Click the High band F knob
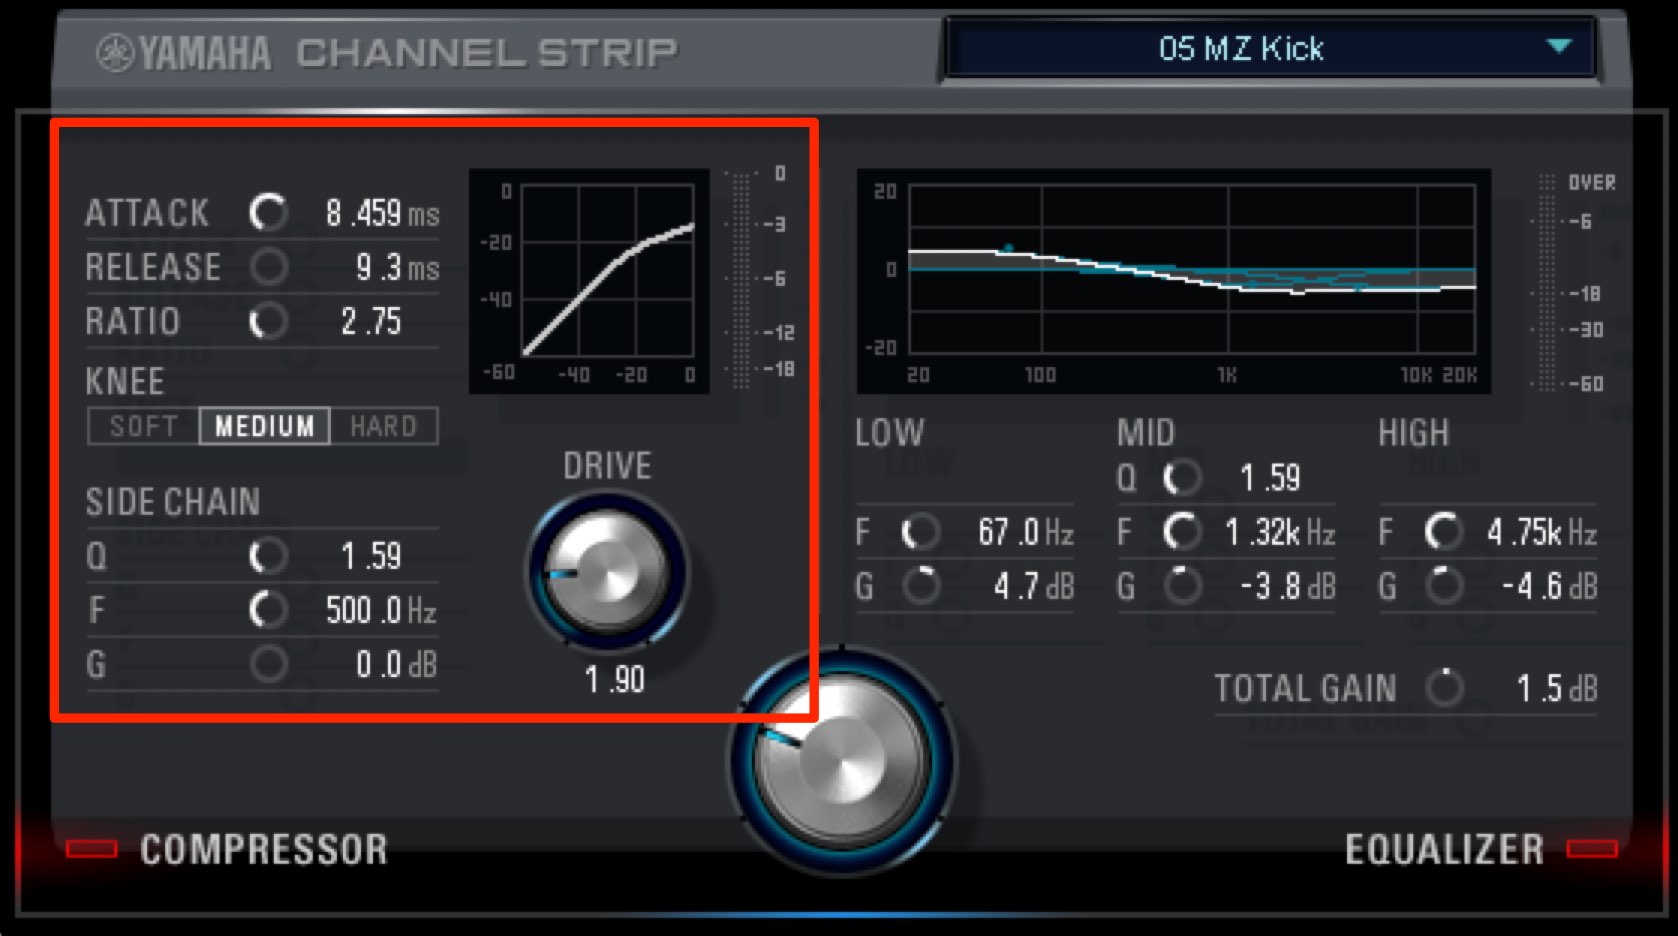This screenshot has width=1678, height=936. pyautogui.click(x=1444, y=532)
